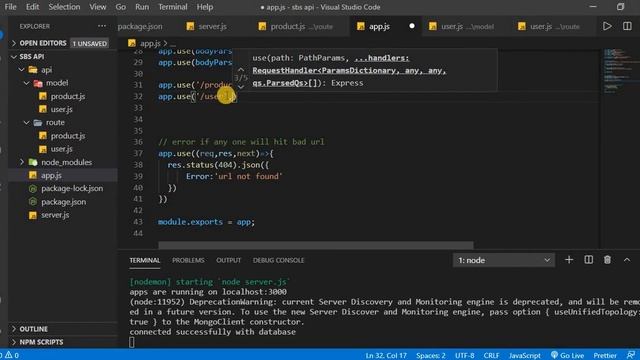
Task: Click the warning count icon in status bar
Action: [9, 355]
